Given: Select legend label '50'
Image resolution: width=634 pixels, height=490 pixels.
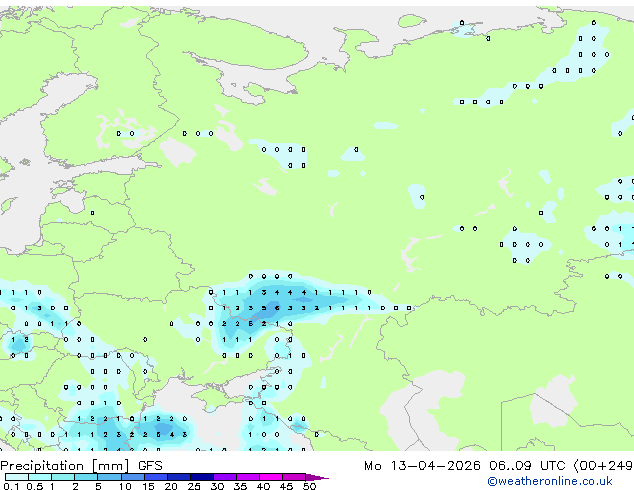Looking at the screenshot, I should point(309,486).
